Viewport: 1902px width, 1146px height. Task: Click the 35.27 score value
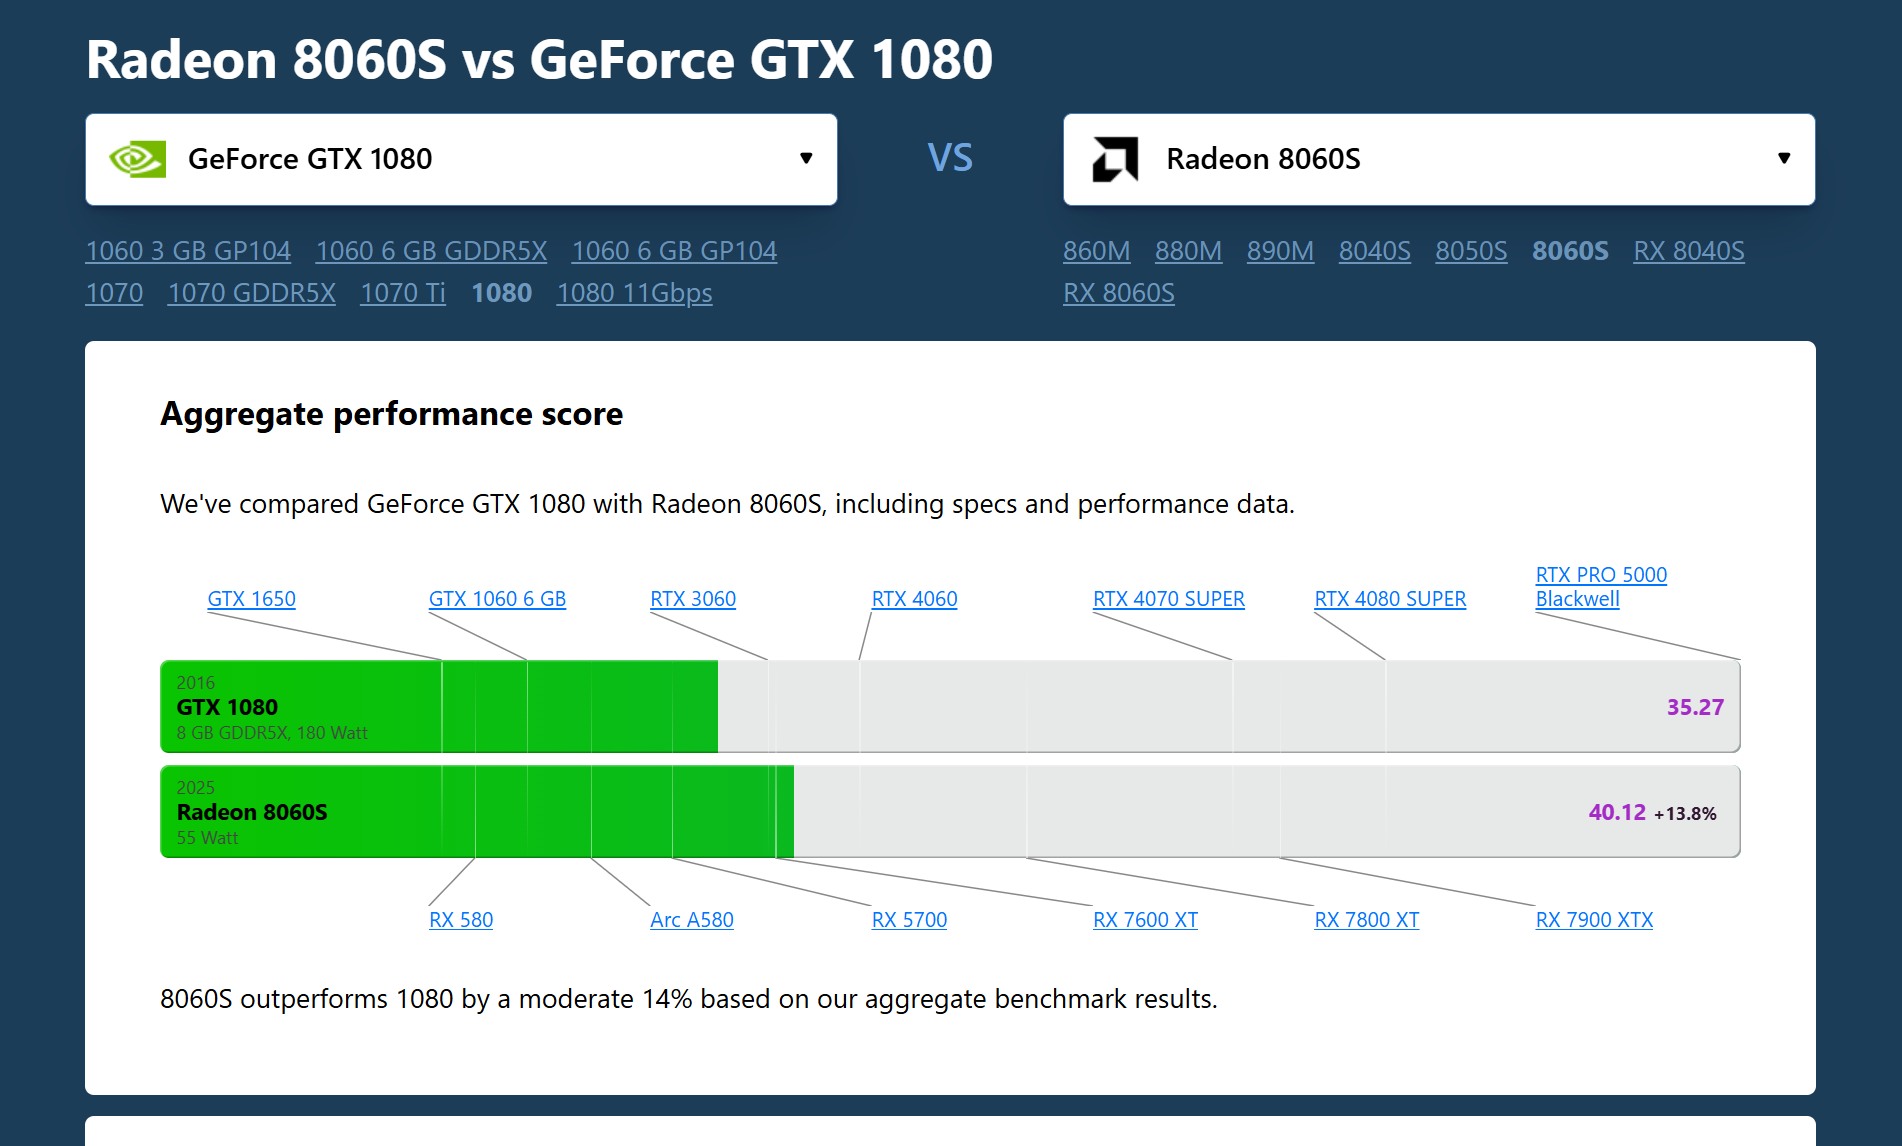1695,707
